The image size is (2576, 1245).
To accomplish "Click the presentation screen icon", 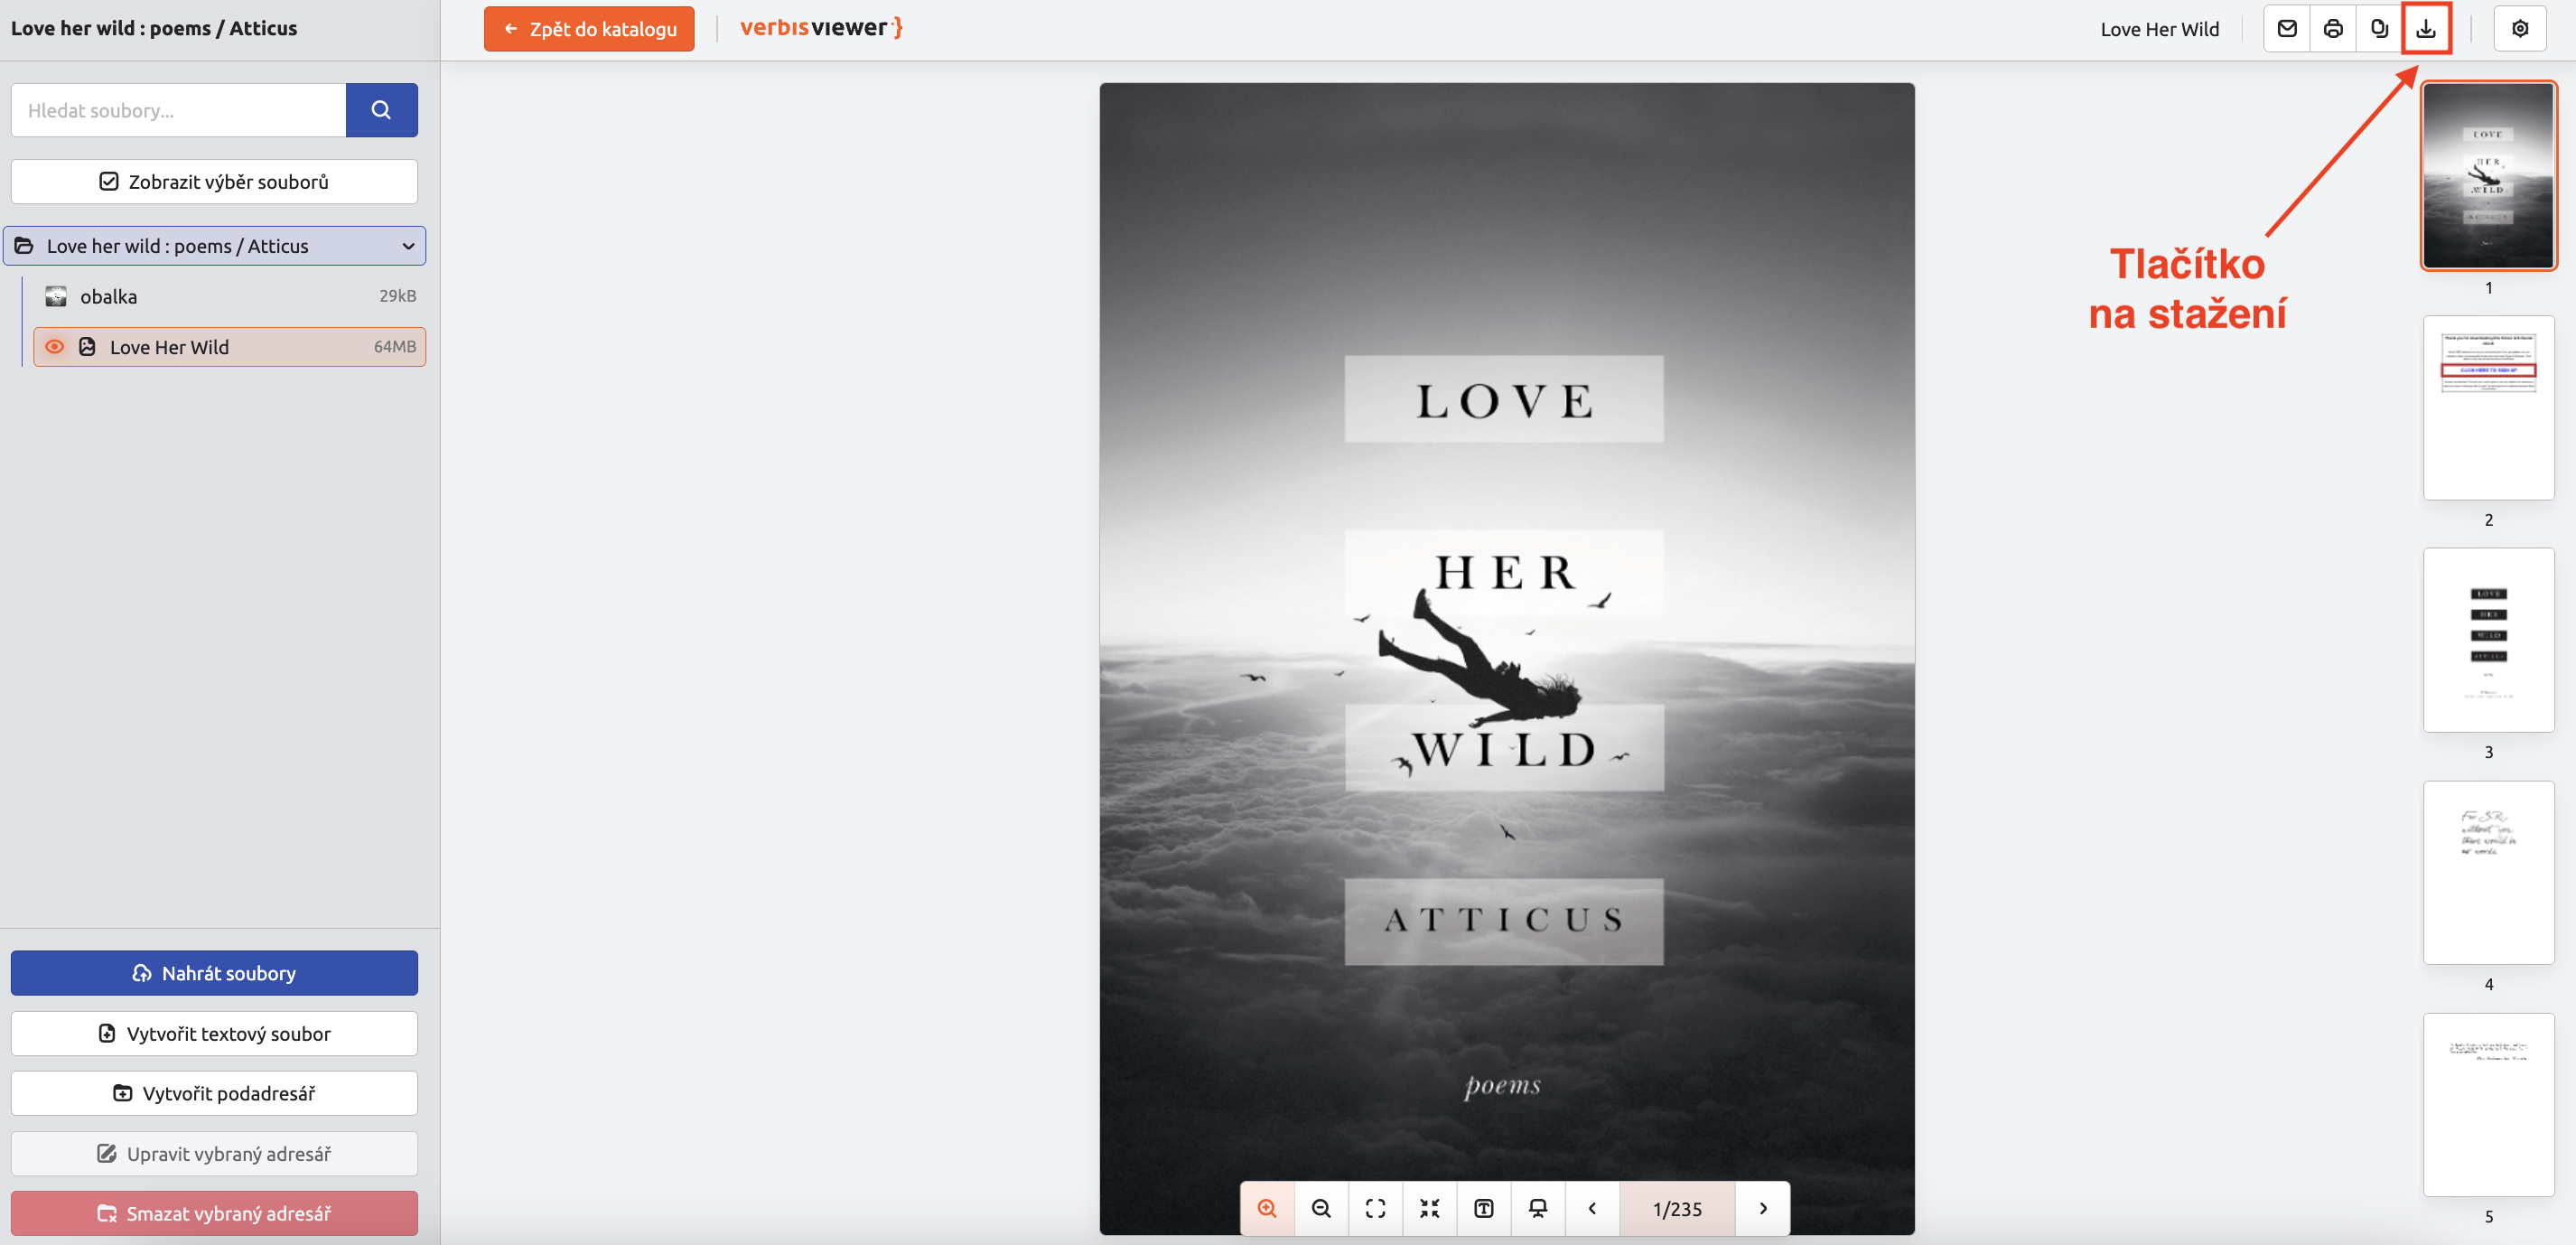I will [x=1538, y=1208].
